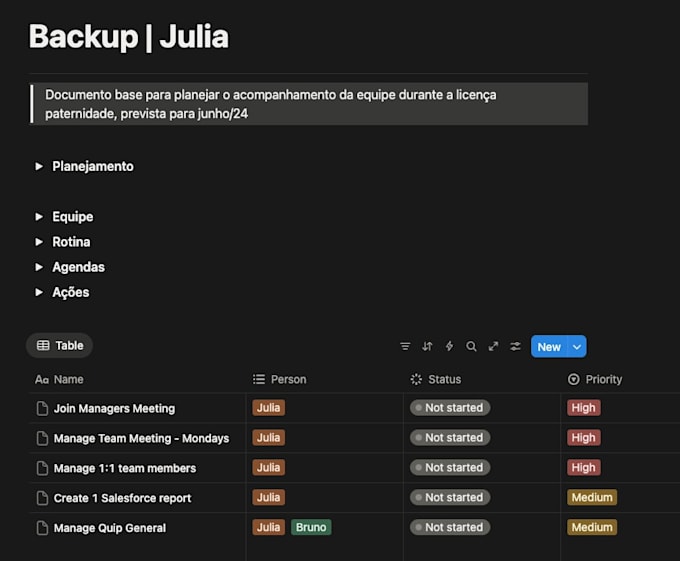The height and width of the screenshot is (561, 680).
Task: Open the Table view tab
Action: tap(60, 346)
